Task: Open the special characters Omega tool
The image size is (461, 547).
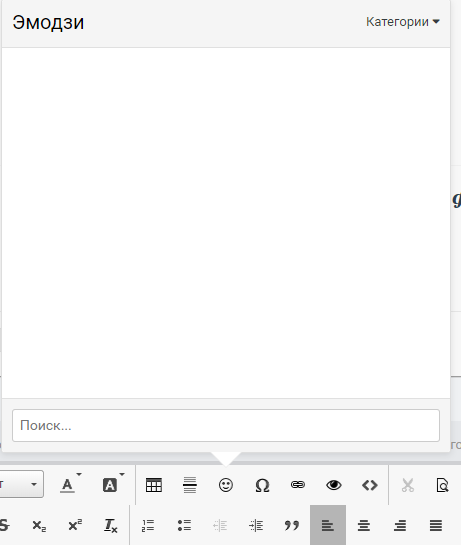Action: coord(262,485)
